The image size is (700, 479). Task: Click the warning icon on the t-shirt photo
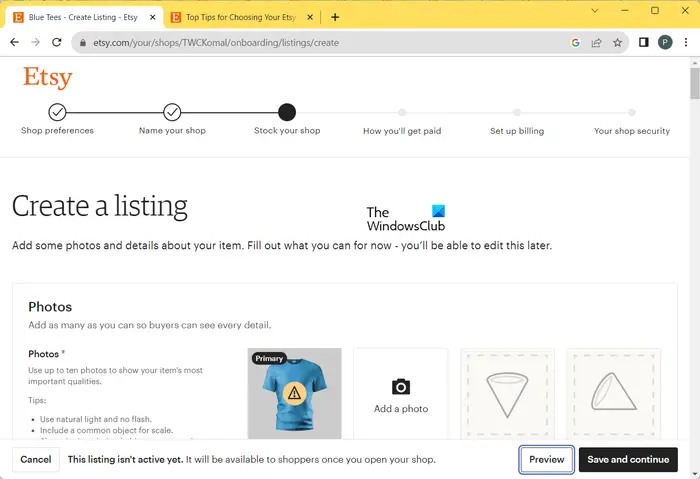click(294, 393)
